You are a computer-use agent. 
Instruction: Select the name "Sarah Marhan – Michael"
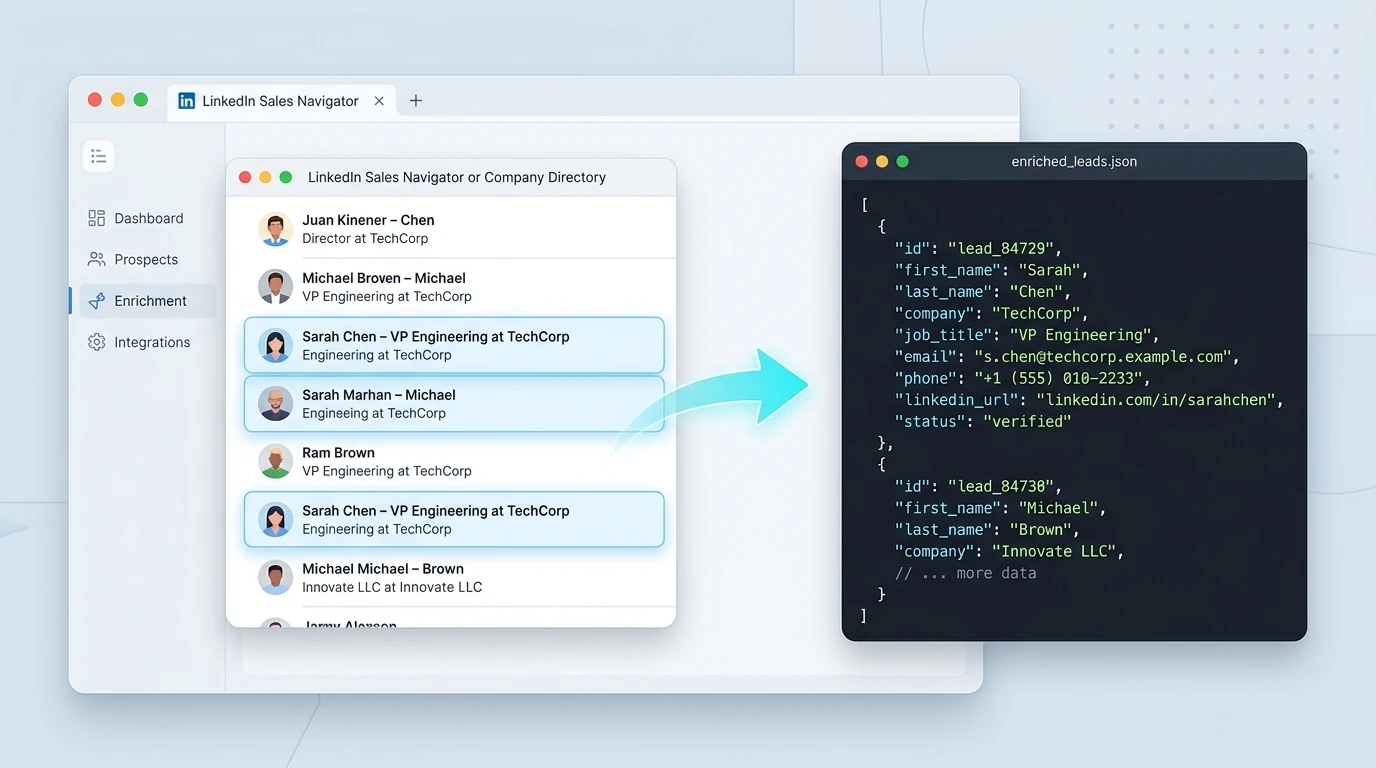tap(379, 395)
